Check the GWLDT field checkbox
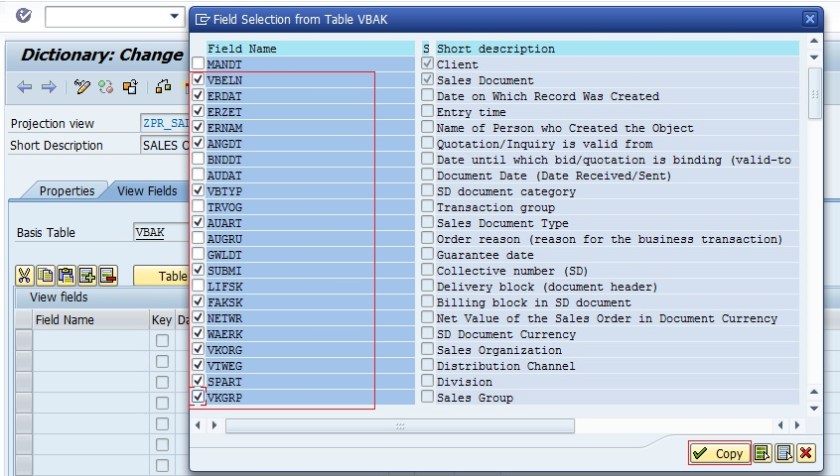840x476 pixels. (x=198, y=254)
